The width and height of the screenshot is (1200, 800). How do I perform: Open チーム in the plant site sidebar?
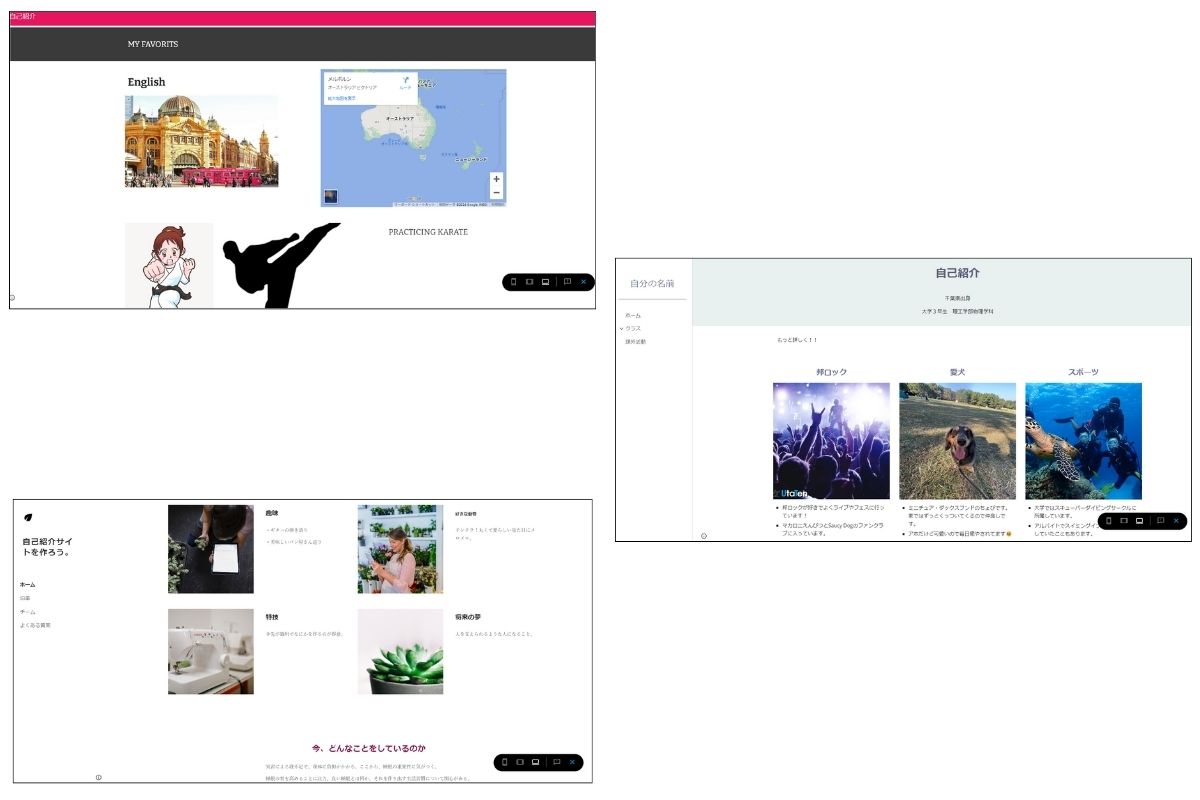27,612
